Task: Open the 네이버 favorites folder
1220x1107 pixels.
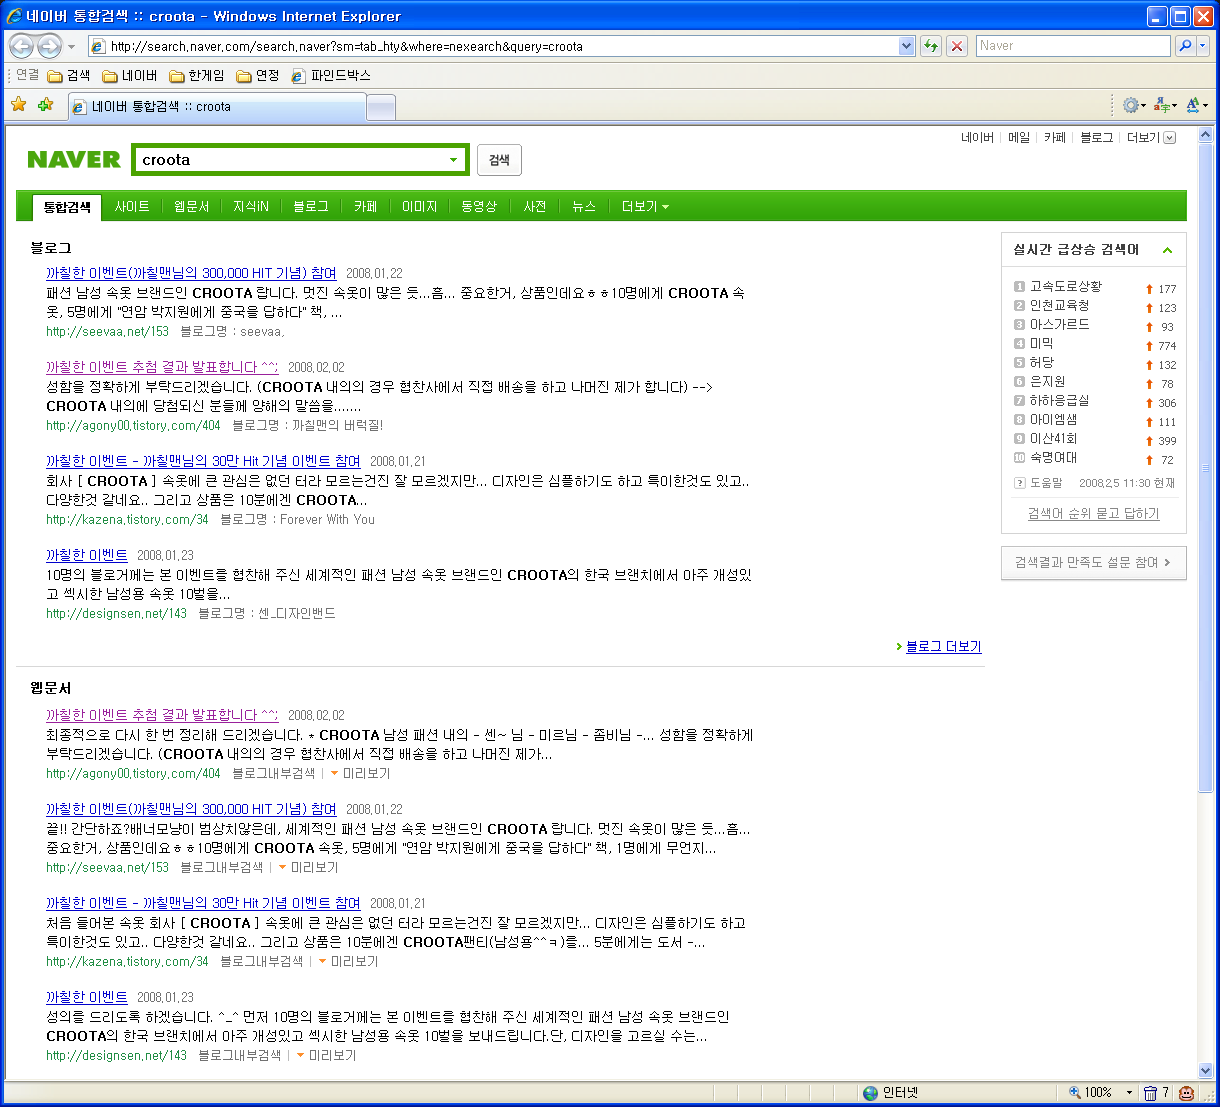Action: [130, 75]
